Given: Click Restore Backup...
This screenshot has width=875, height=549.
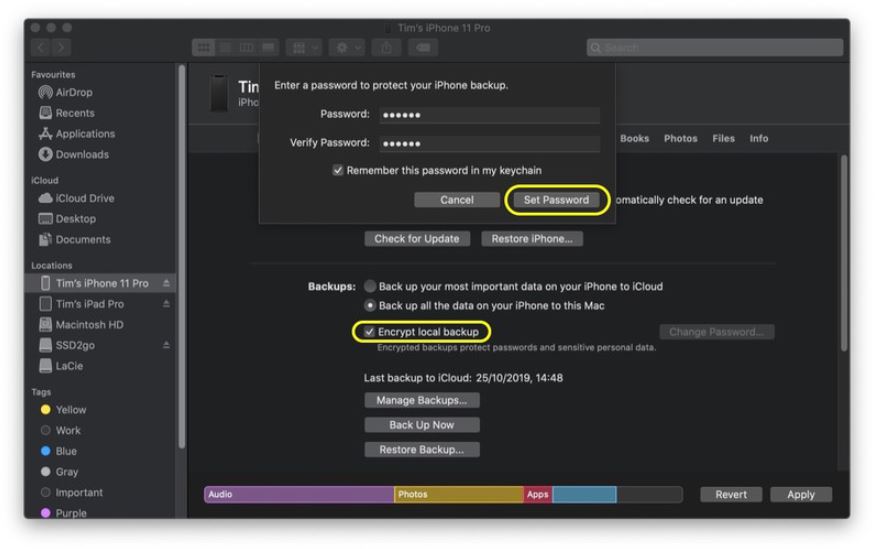Looking at the screenshot, I should point(421,449).
